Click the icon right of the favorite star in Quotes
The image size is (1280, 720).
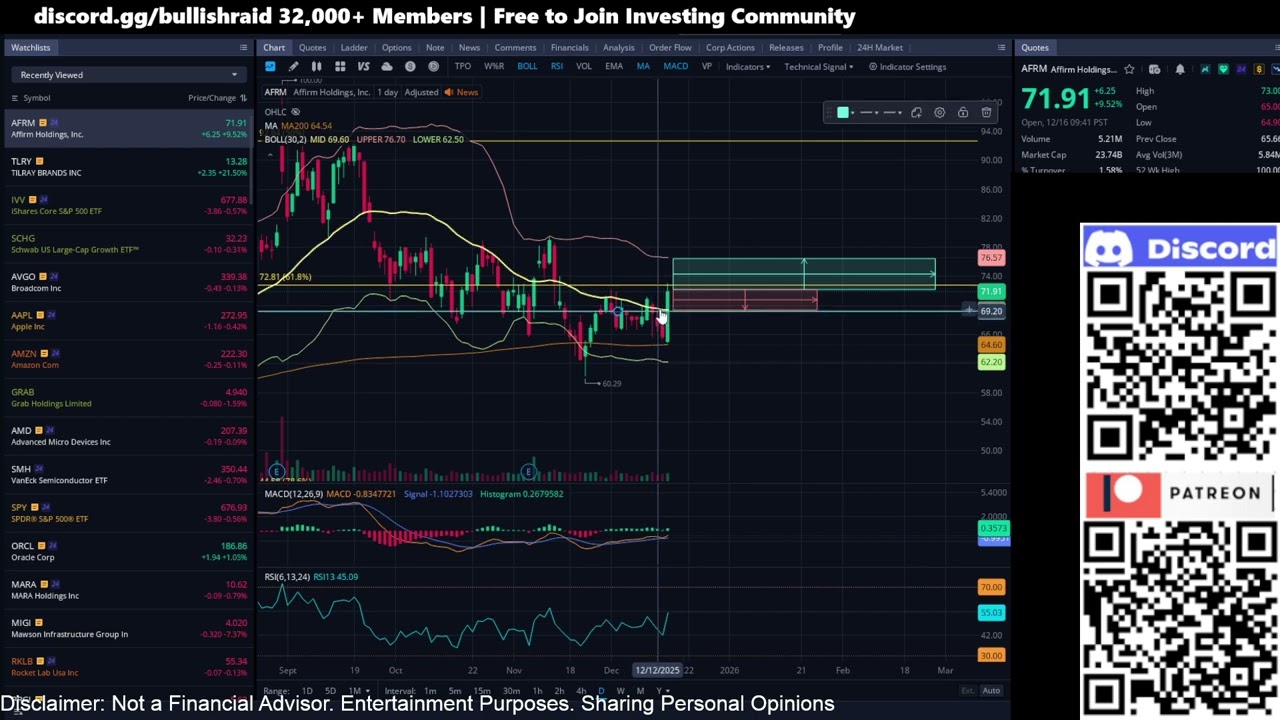1154,70
